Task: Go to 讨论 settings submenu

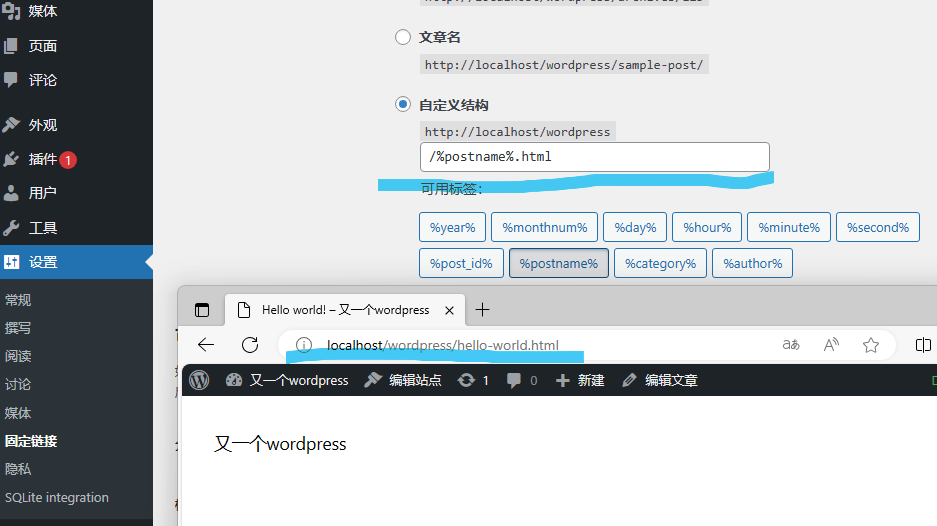Action: pos(18,384)
